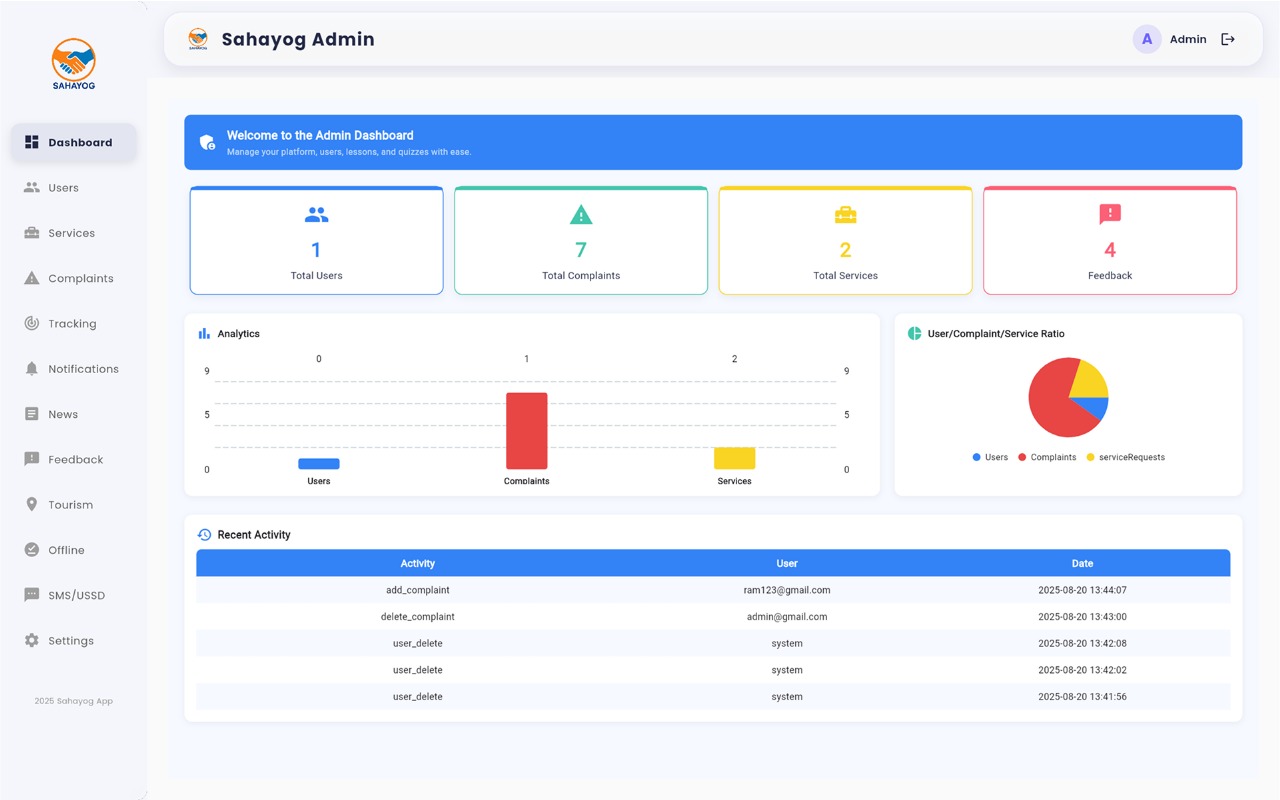Click the Total Complaints card showing 7
Screen dimensions: 1280x800
[x=581, y=240]
